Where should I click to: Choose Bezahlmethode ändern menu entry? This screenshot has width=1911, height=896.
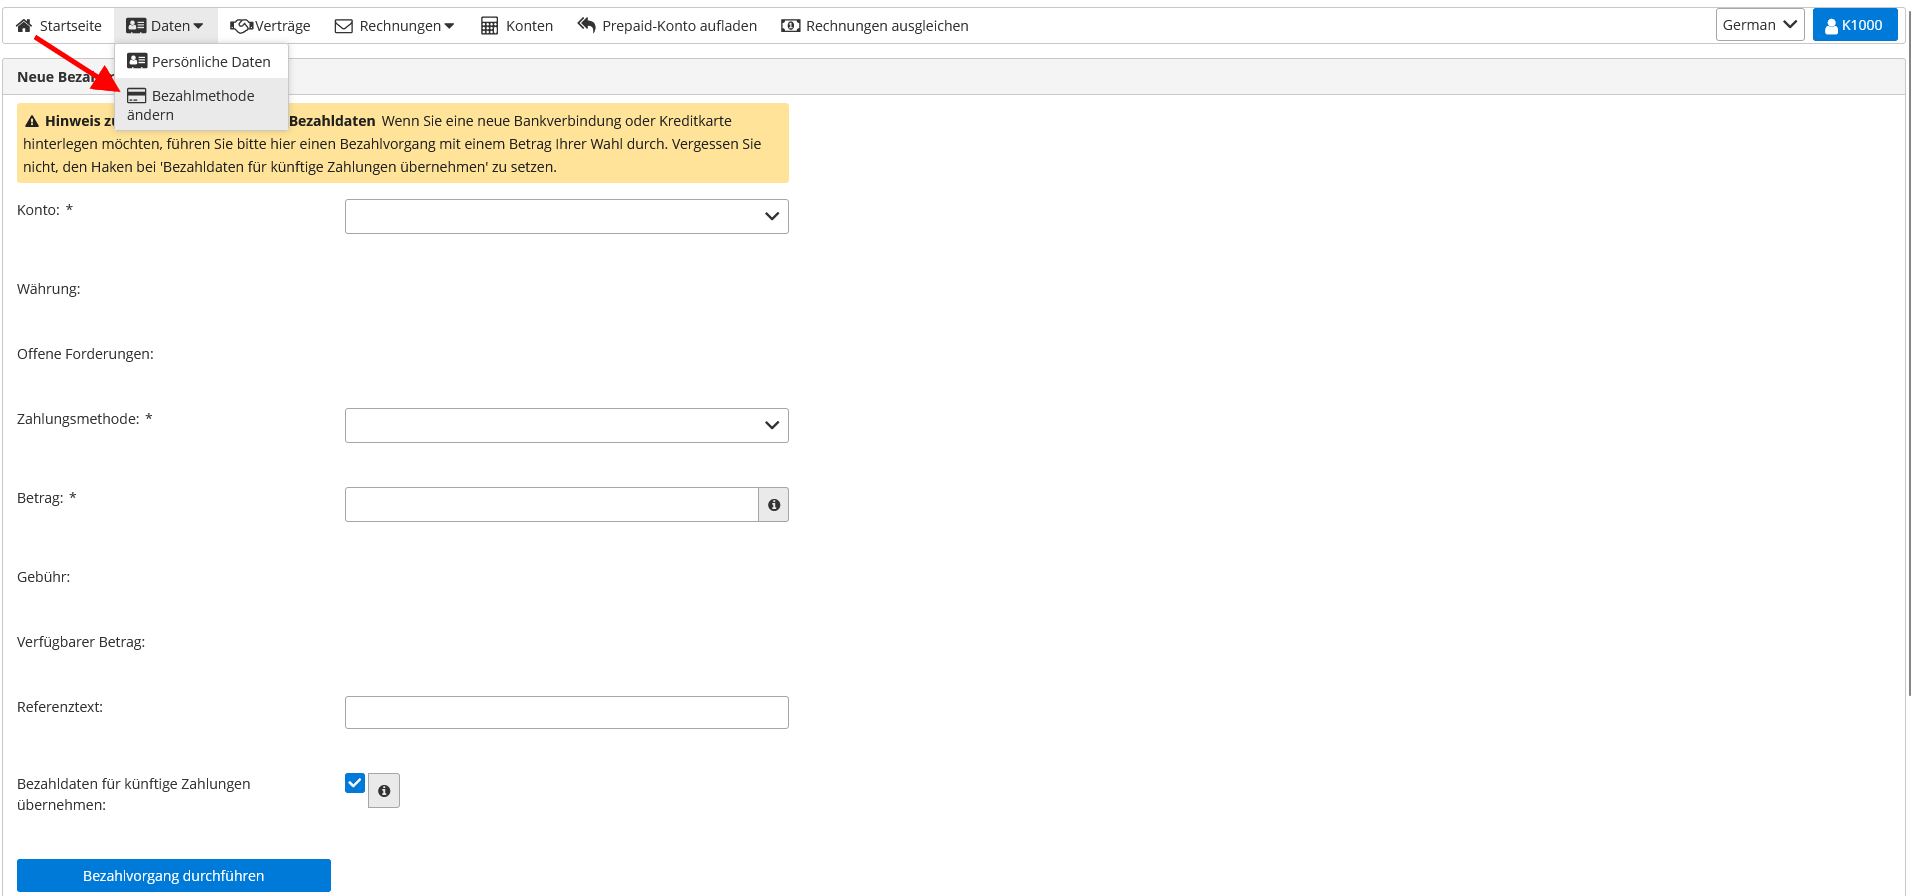point(201,105)
